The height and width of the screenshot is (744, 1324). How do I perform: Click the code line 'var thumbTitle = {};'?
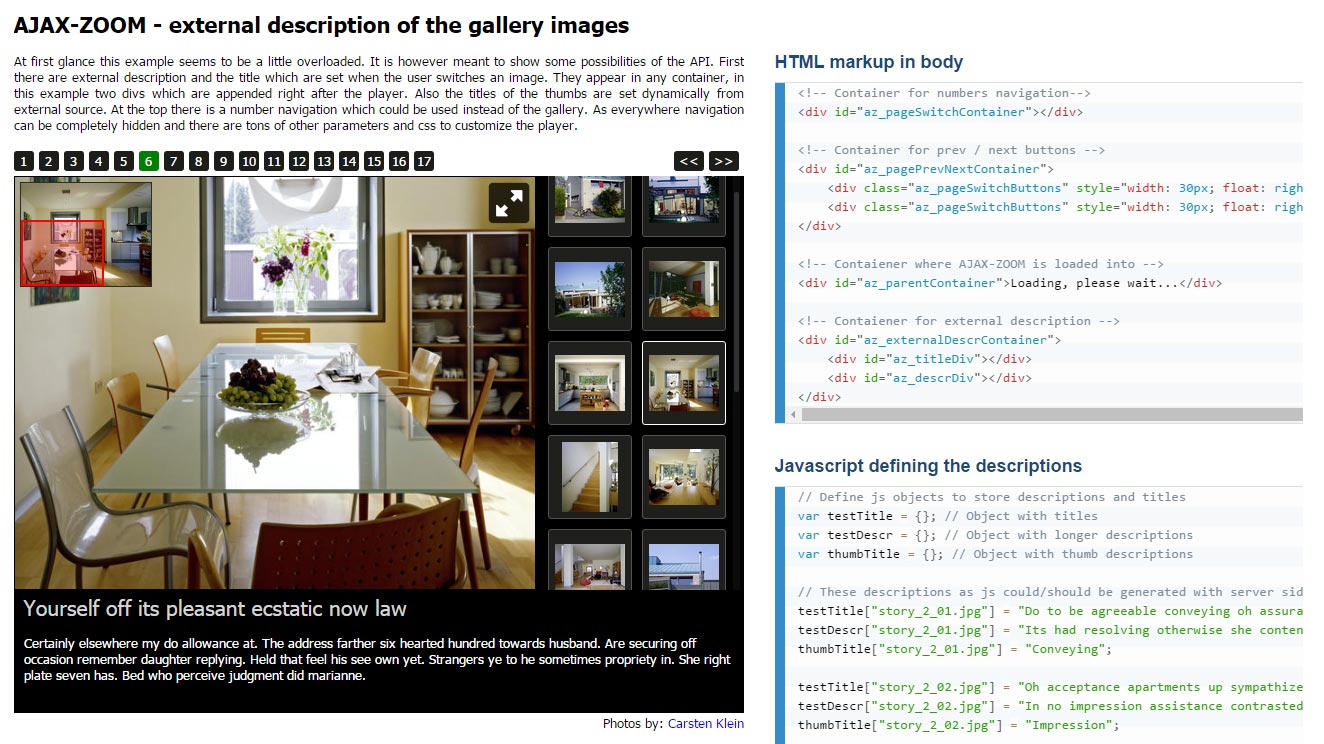995,554
